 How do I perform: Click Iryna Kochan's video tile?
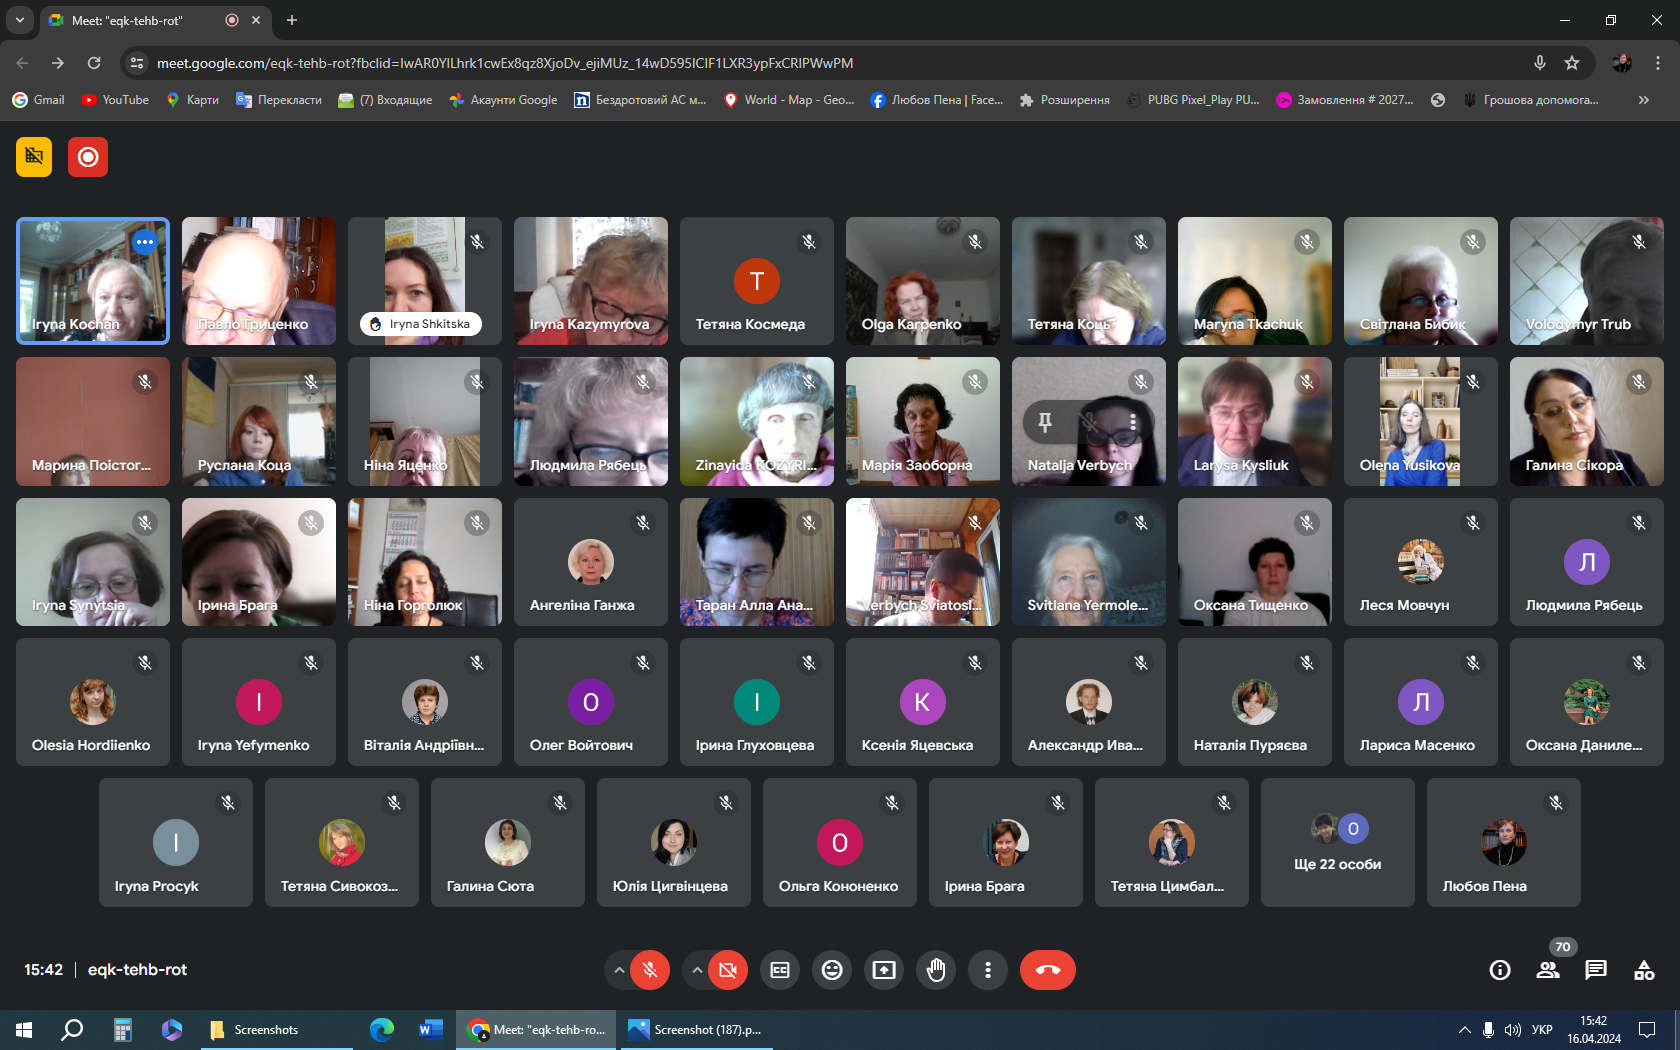(x=93, y=281)
